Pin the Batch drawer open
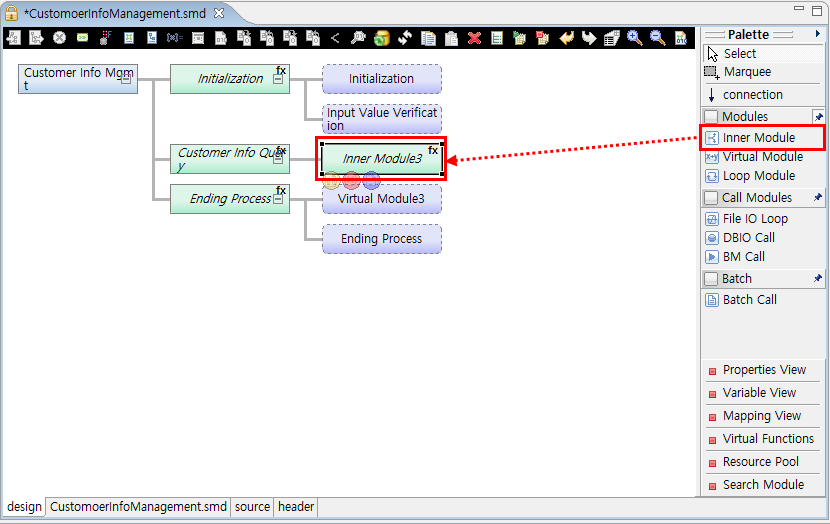This screenshot has width=830, height=524. tap(818, 278)
